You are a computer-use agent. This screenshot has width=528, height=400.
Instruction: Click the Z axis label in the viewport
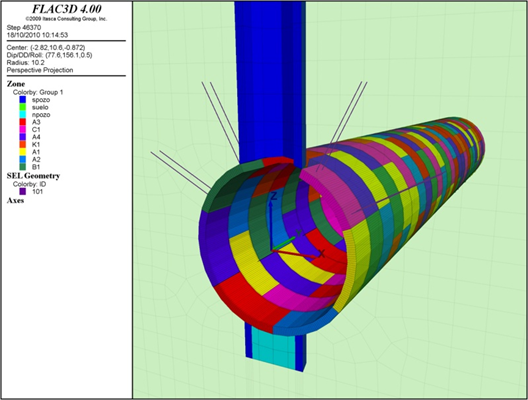point(274,196)
